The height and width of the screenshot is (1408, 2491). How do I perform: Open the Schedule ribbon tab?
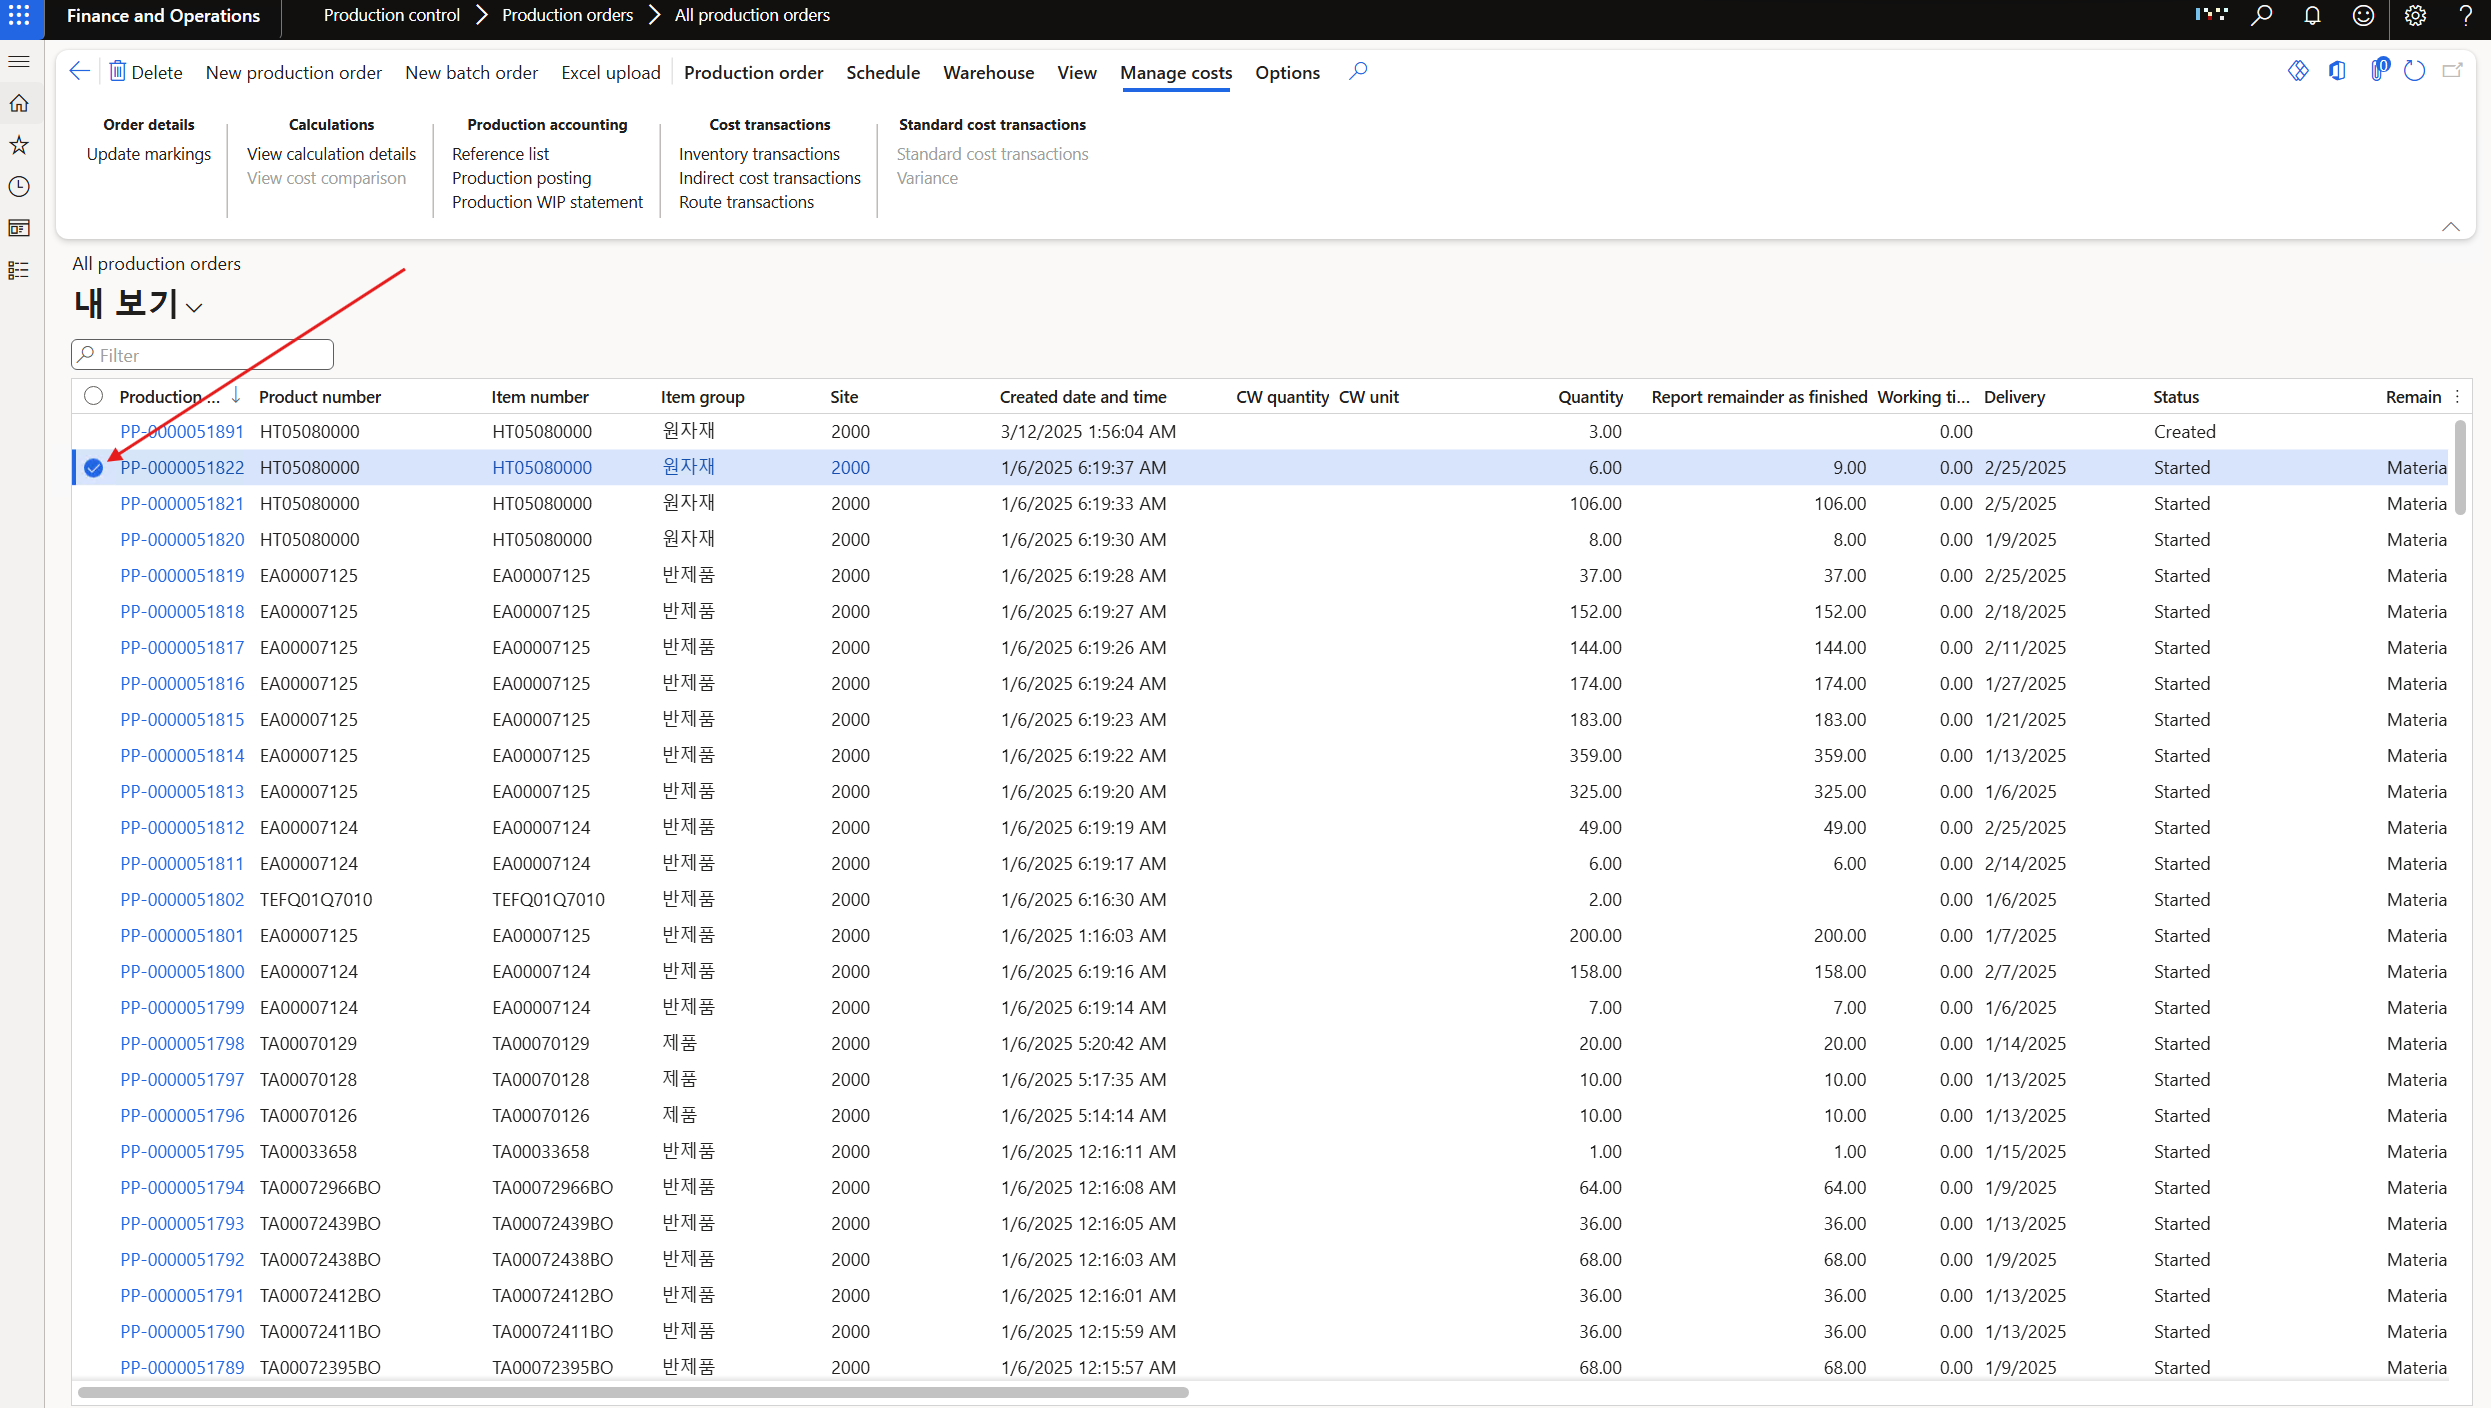tap(882, 73)
